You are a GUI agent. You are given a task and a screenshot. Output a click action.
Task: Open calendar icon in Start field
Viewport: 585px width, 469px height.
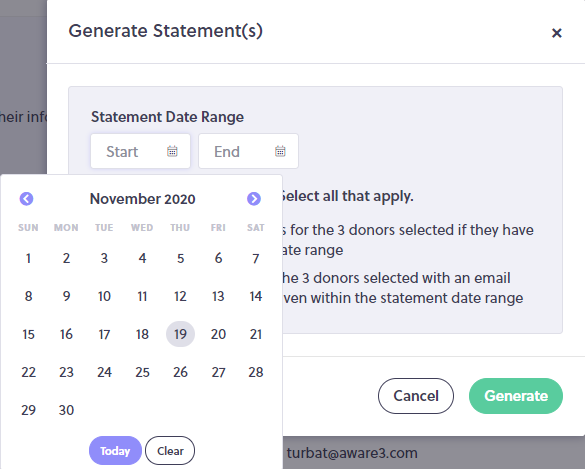point(172,151)
